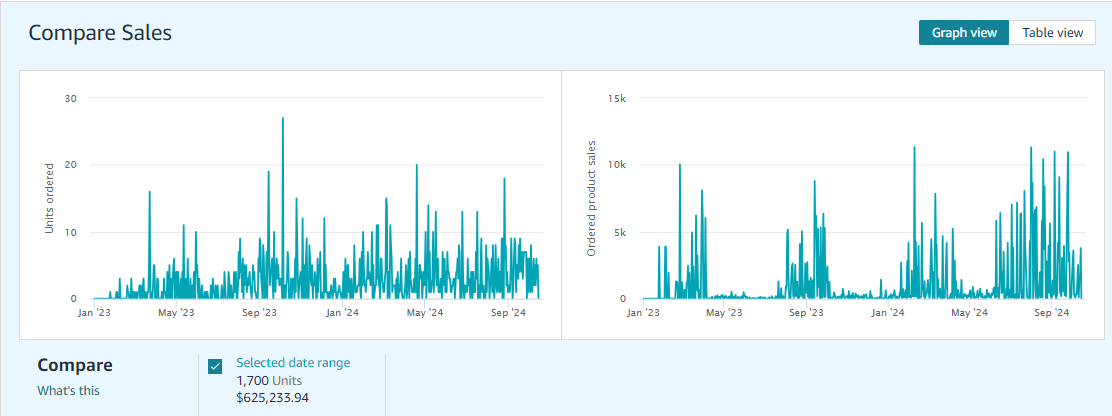Click the 1,700 Units total
Image resolution: width=1112 pixels, height=416 pixels.
coord(268,380)
